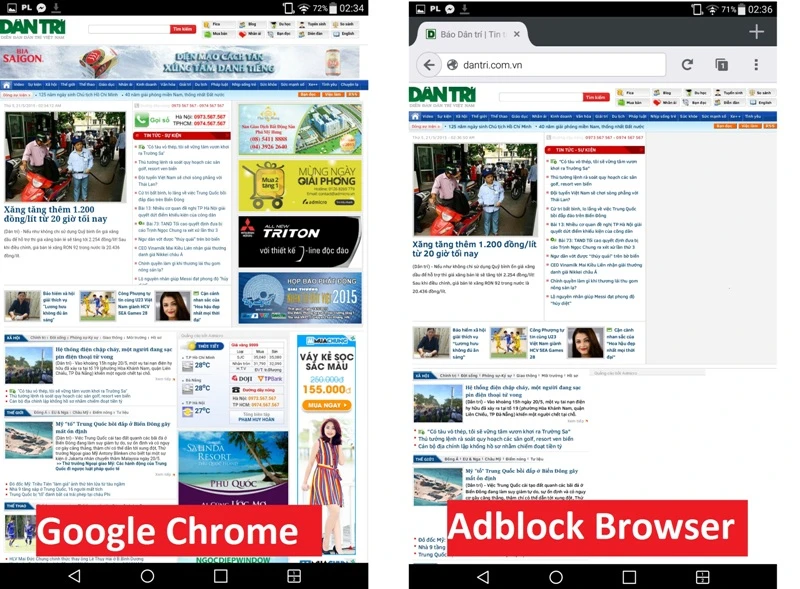The height and width of the screenshot is (589, 800).
Task: Click the search field on the Chrome page
Action: point(129,29)
